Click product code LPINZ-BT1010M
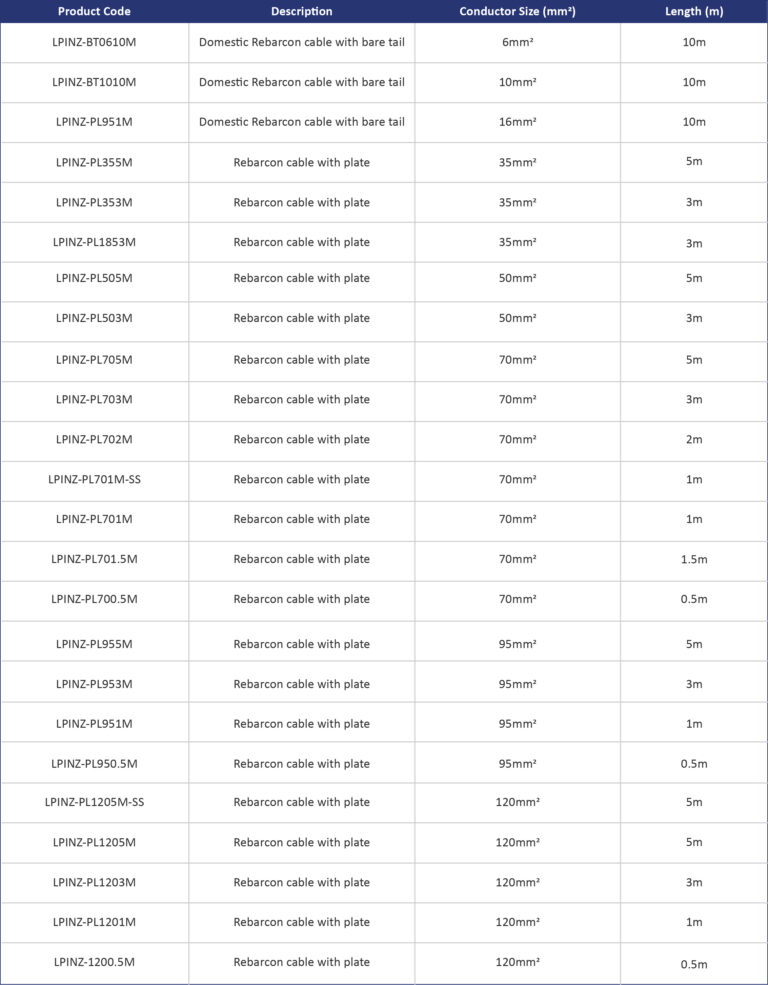Screen dimensions: 768x985 [94, 82]
